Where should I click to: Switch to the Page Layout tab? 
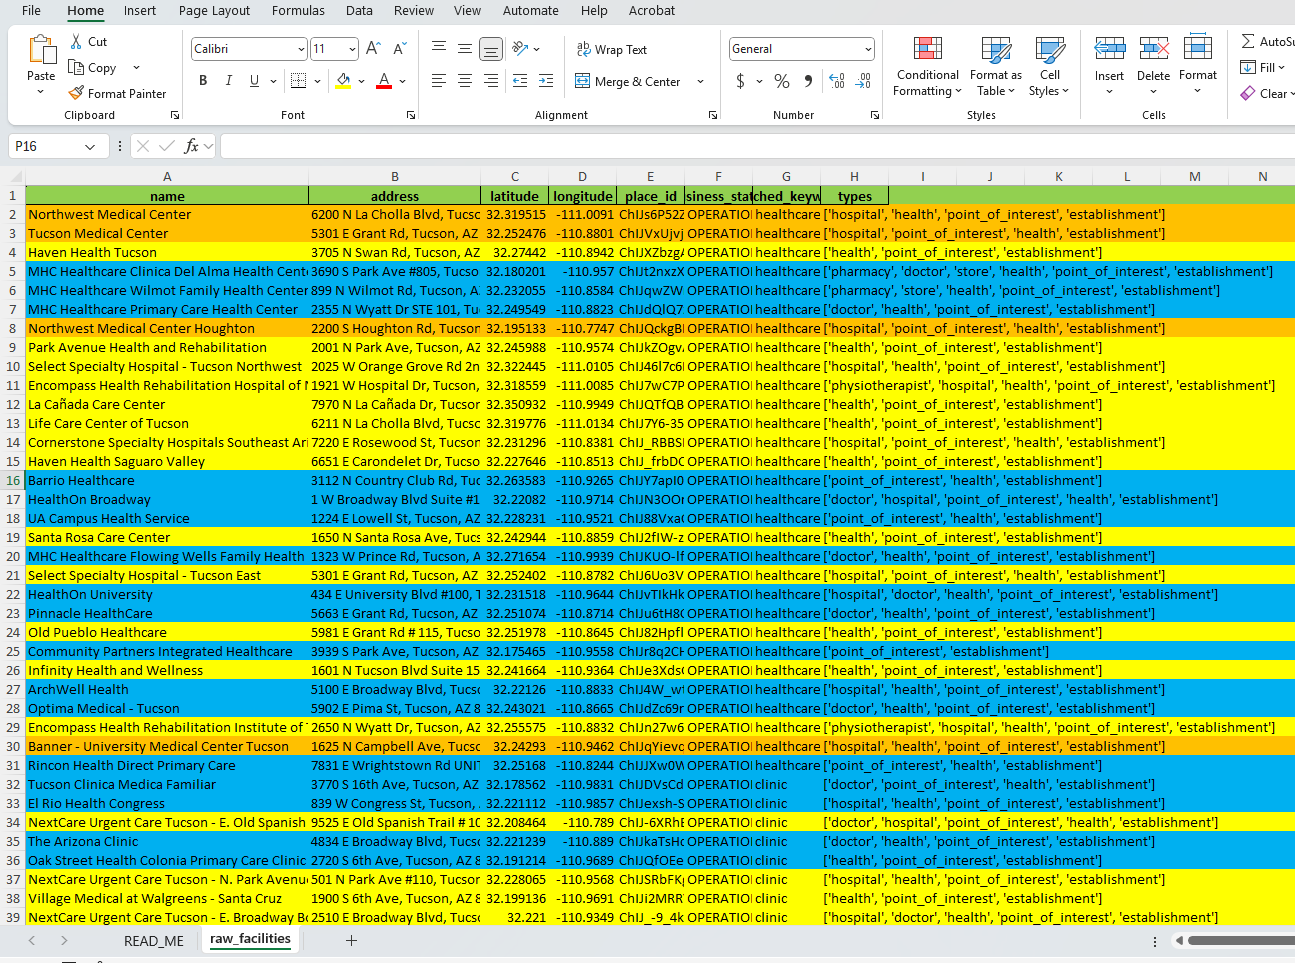(214, 11)
